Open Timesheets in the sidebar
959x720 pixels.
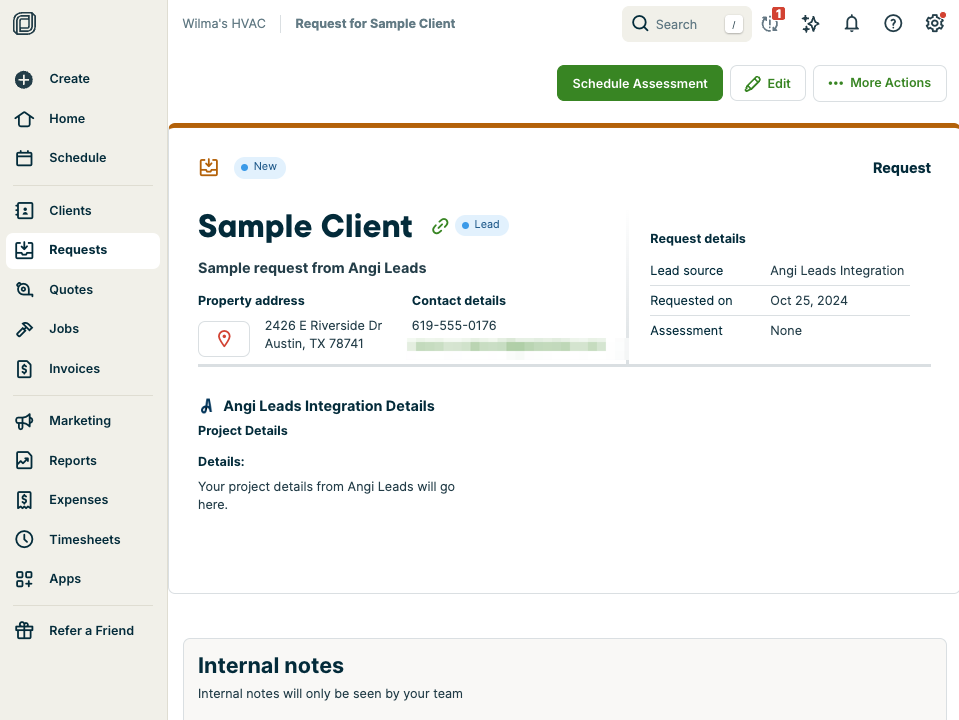(x=84, y=540)
